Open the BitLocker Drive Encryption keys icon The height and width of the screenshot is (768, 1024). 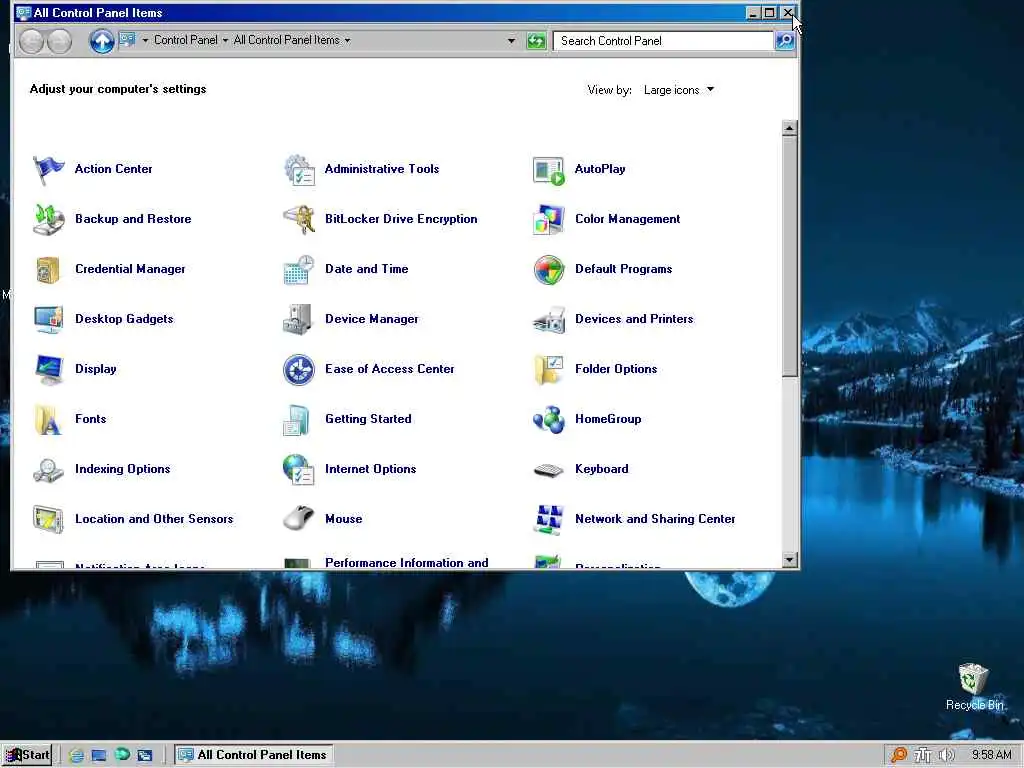pos(299,219)
